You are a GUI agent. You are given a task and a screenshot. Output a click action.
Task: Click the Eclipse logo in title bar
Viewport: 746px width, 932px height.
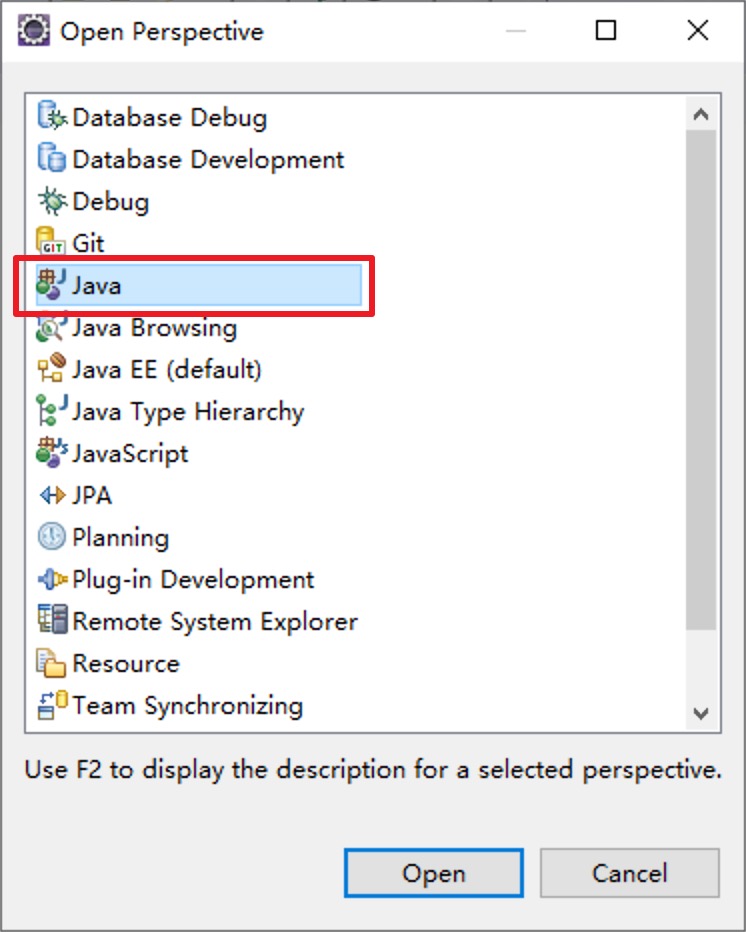[x=33, y=30]
